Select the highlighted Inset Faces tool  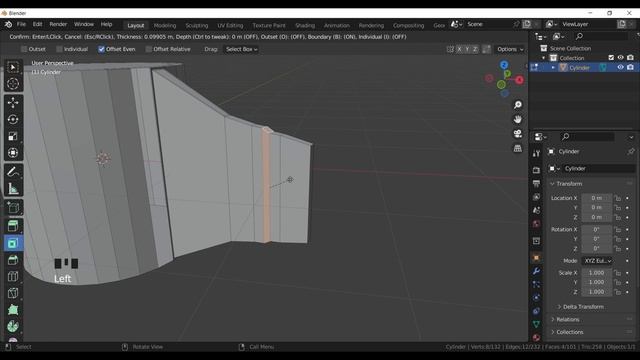click(x=13, y=243)
